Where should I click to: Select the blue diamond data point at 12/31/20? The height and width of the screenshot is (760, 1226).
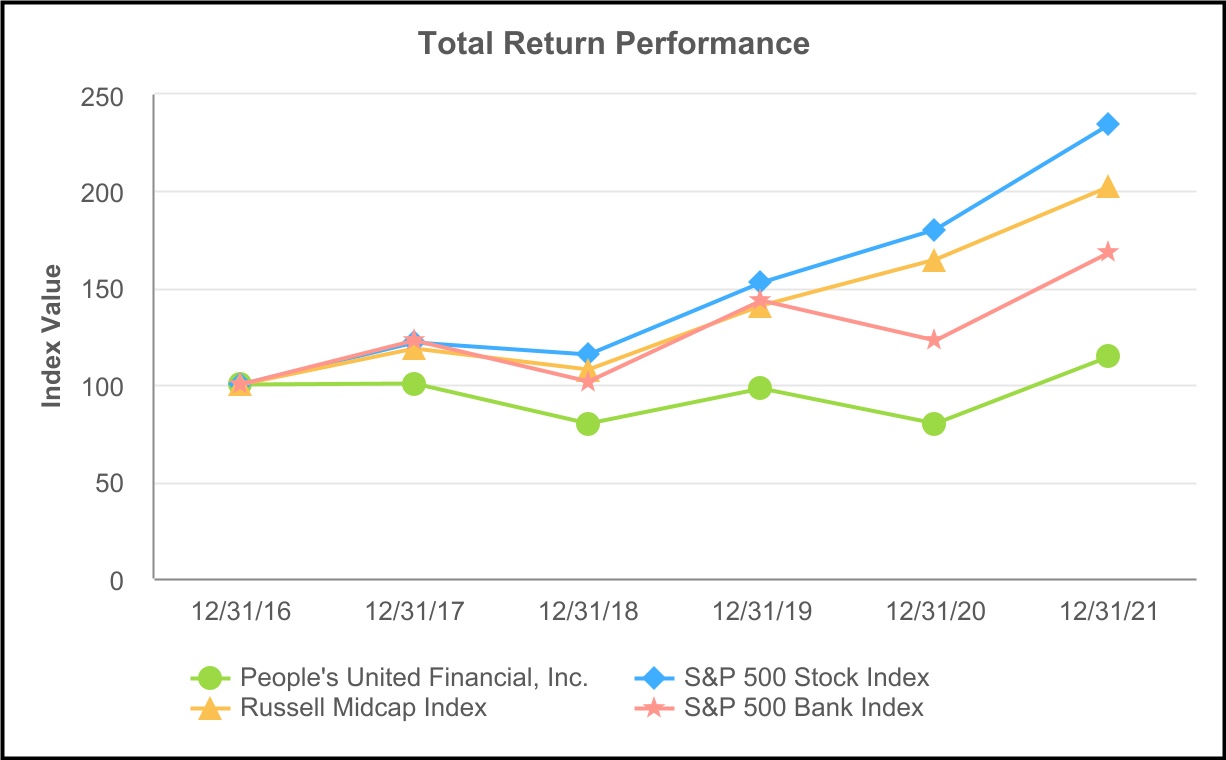pyautogui.click(x=934, y=230)
